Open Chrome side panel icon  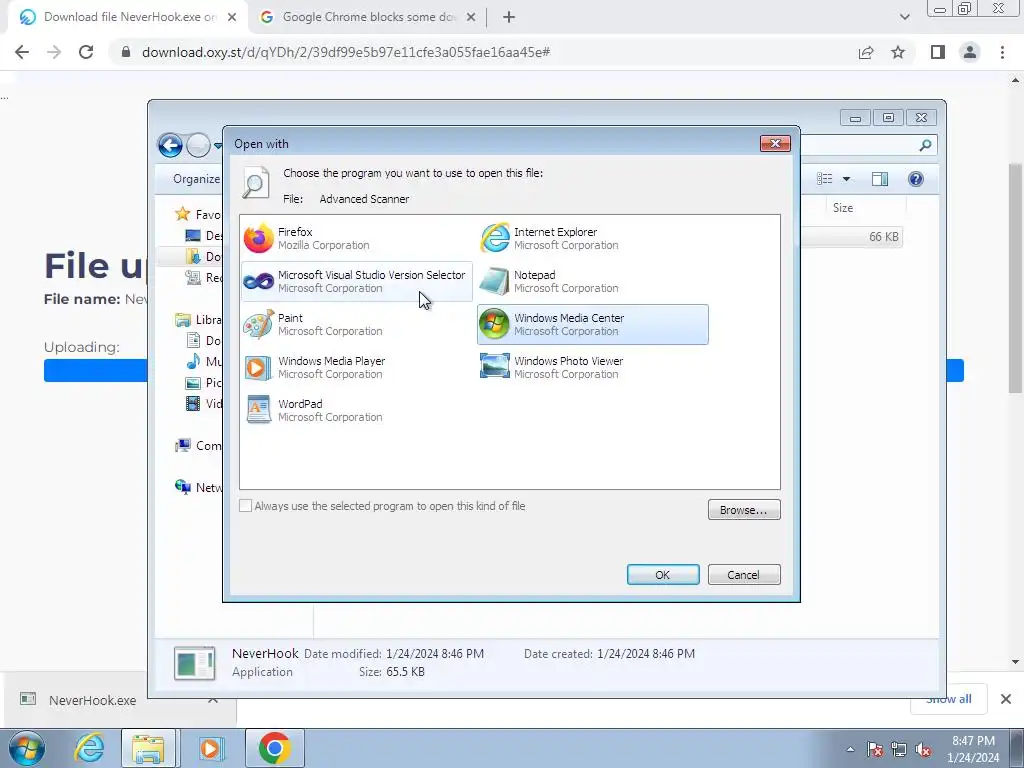coord(938,52)
